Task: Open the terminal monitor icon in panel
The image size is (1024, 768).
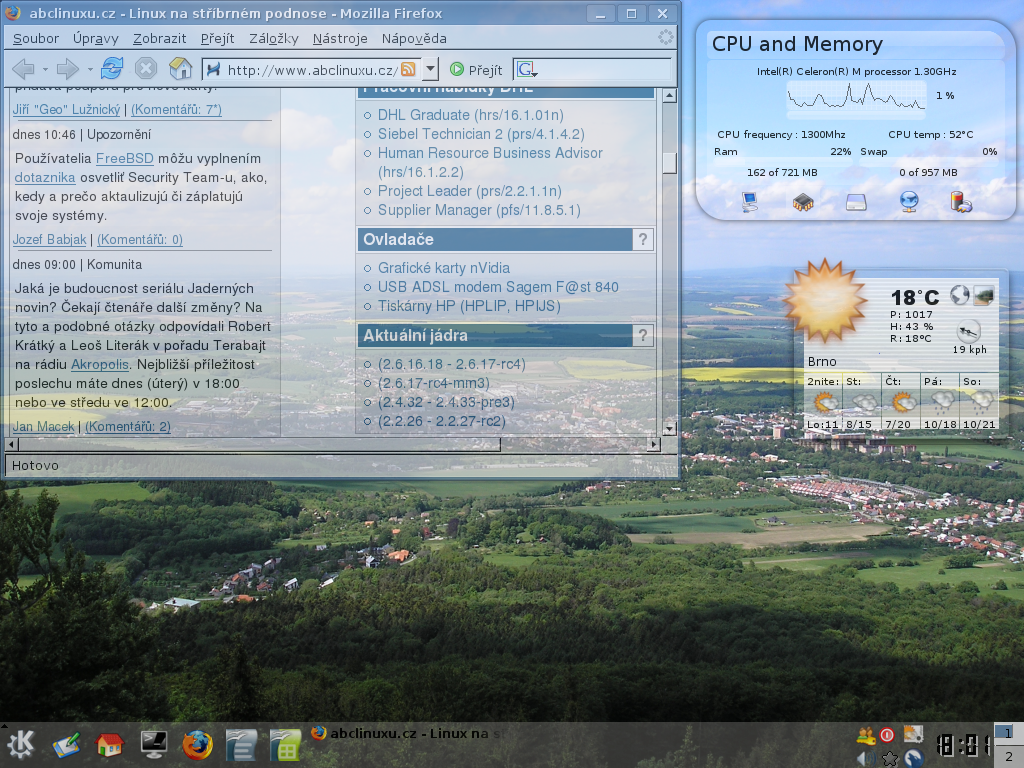Action: (154, 745)
